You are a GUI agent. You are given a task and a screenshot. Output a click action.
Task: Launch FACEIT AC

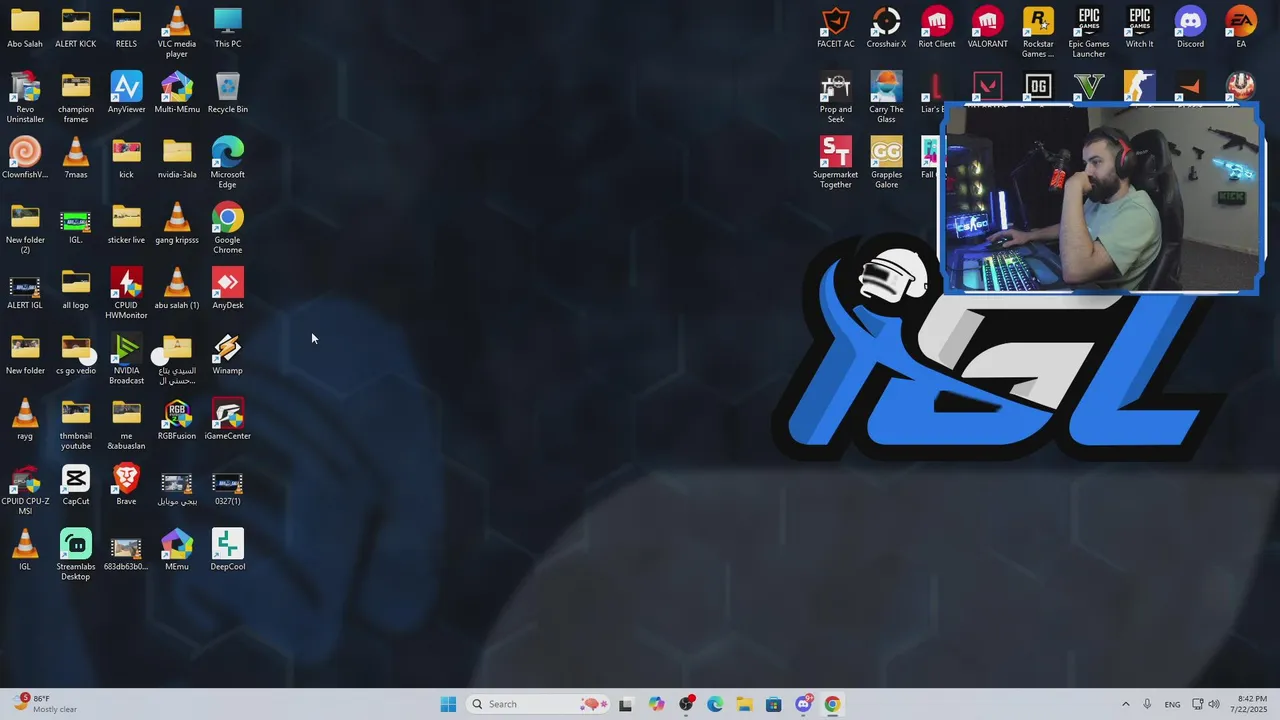point(836,28)
